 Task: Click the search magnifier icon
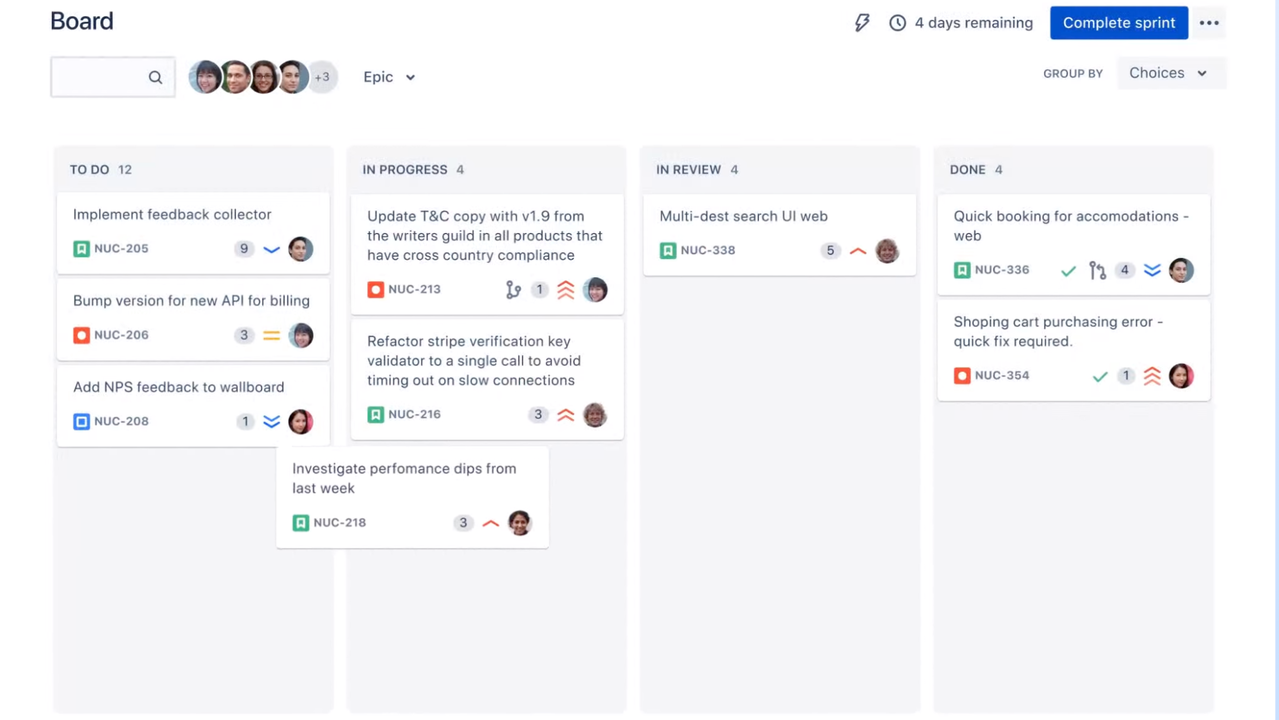155,76
